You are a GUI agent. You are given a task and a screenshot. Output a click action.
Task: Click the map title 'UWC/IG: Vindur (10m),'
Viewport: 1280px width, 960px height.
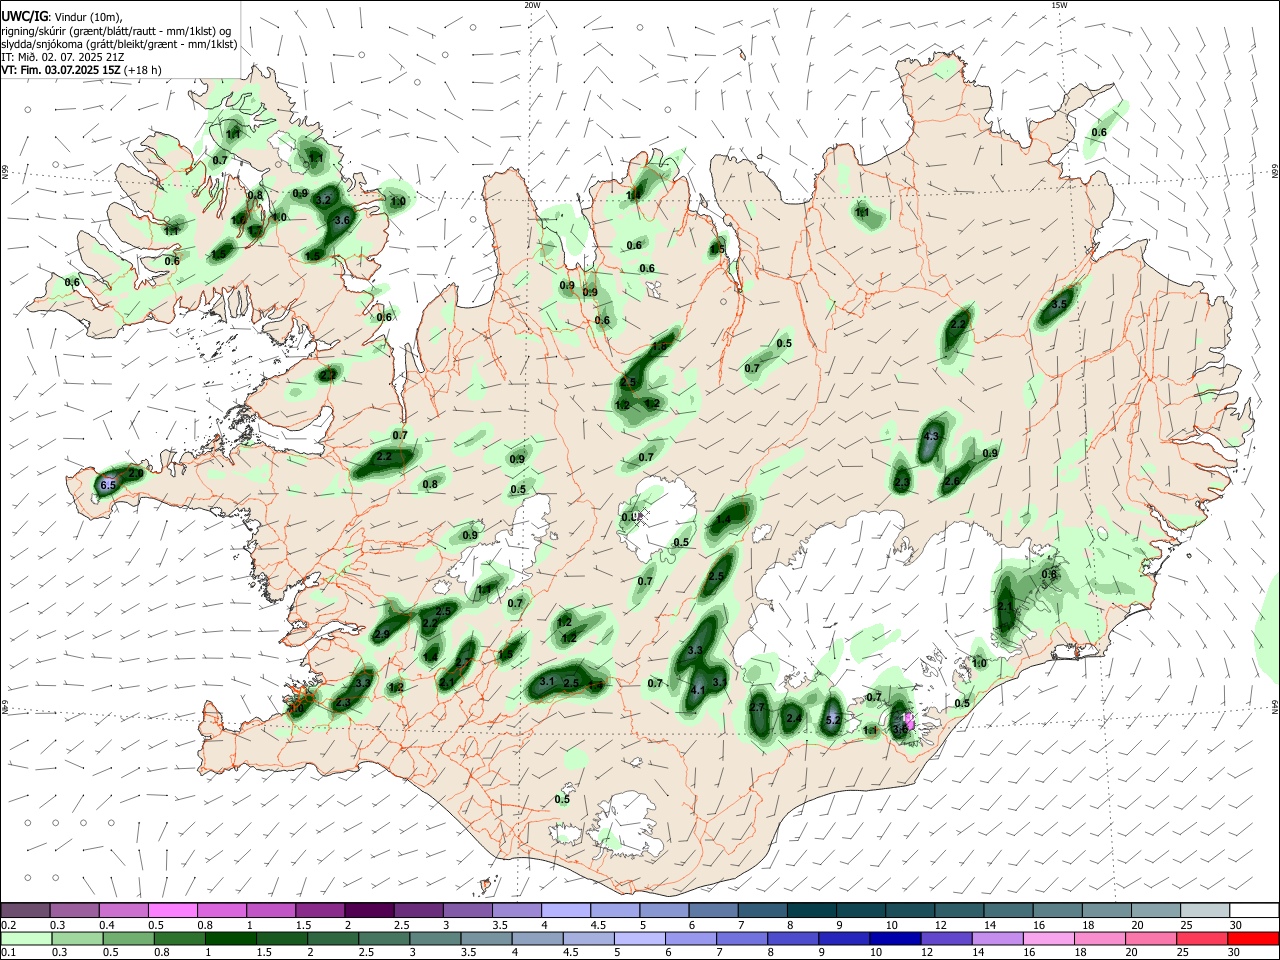[x=61, y=17]
